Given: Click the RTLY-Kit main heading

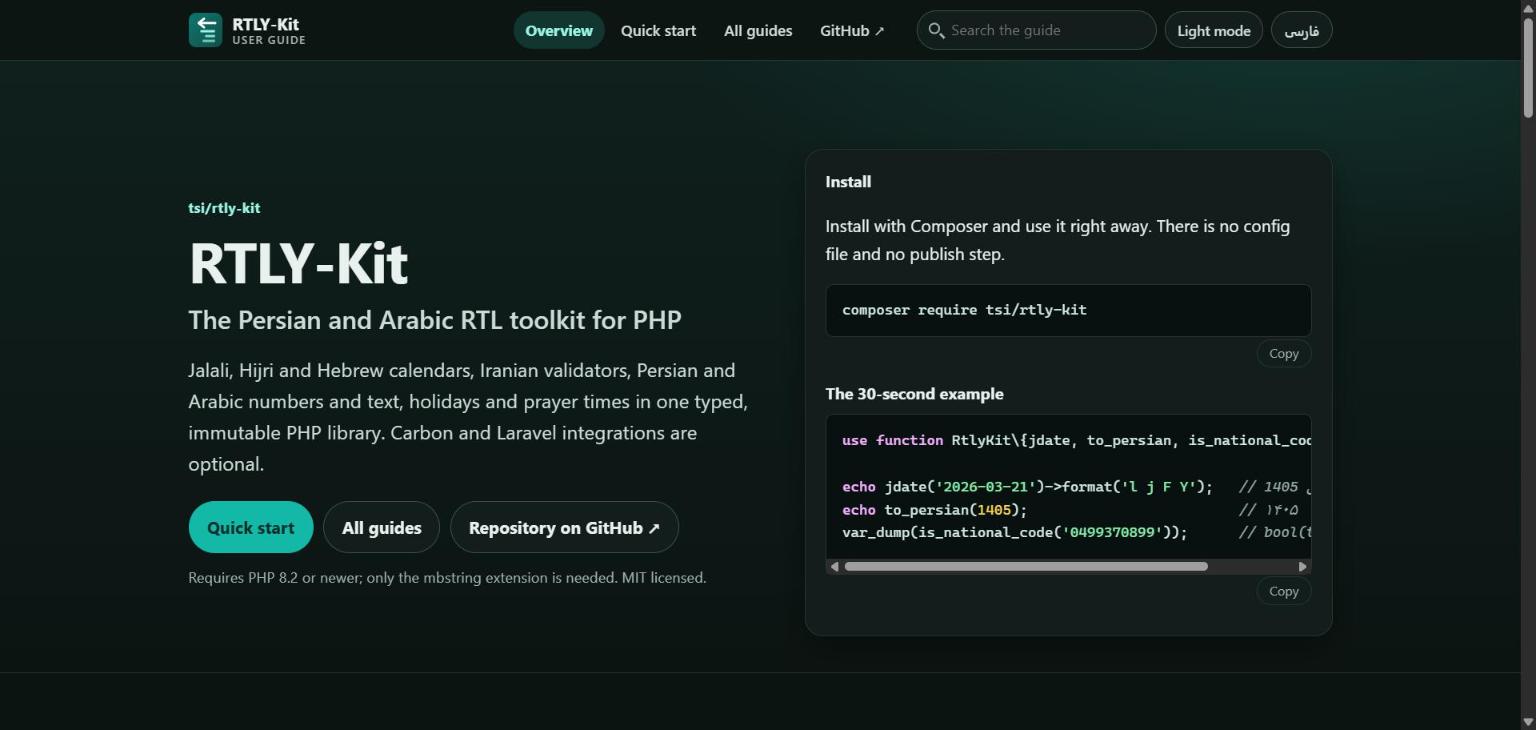Looking at the screenshot, I should (298, 263).
